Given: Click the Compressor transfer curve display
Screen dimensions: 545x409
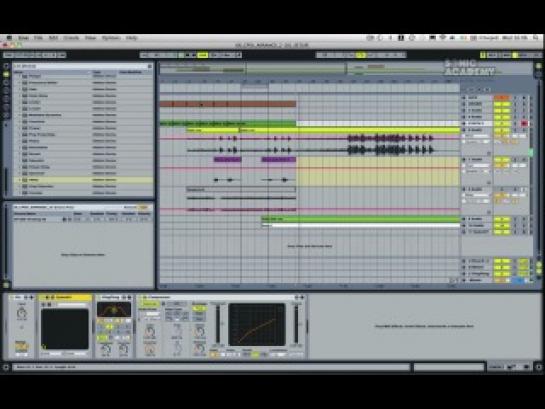Looking at the screenshot, I should tap(257, 325).
